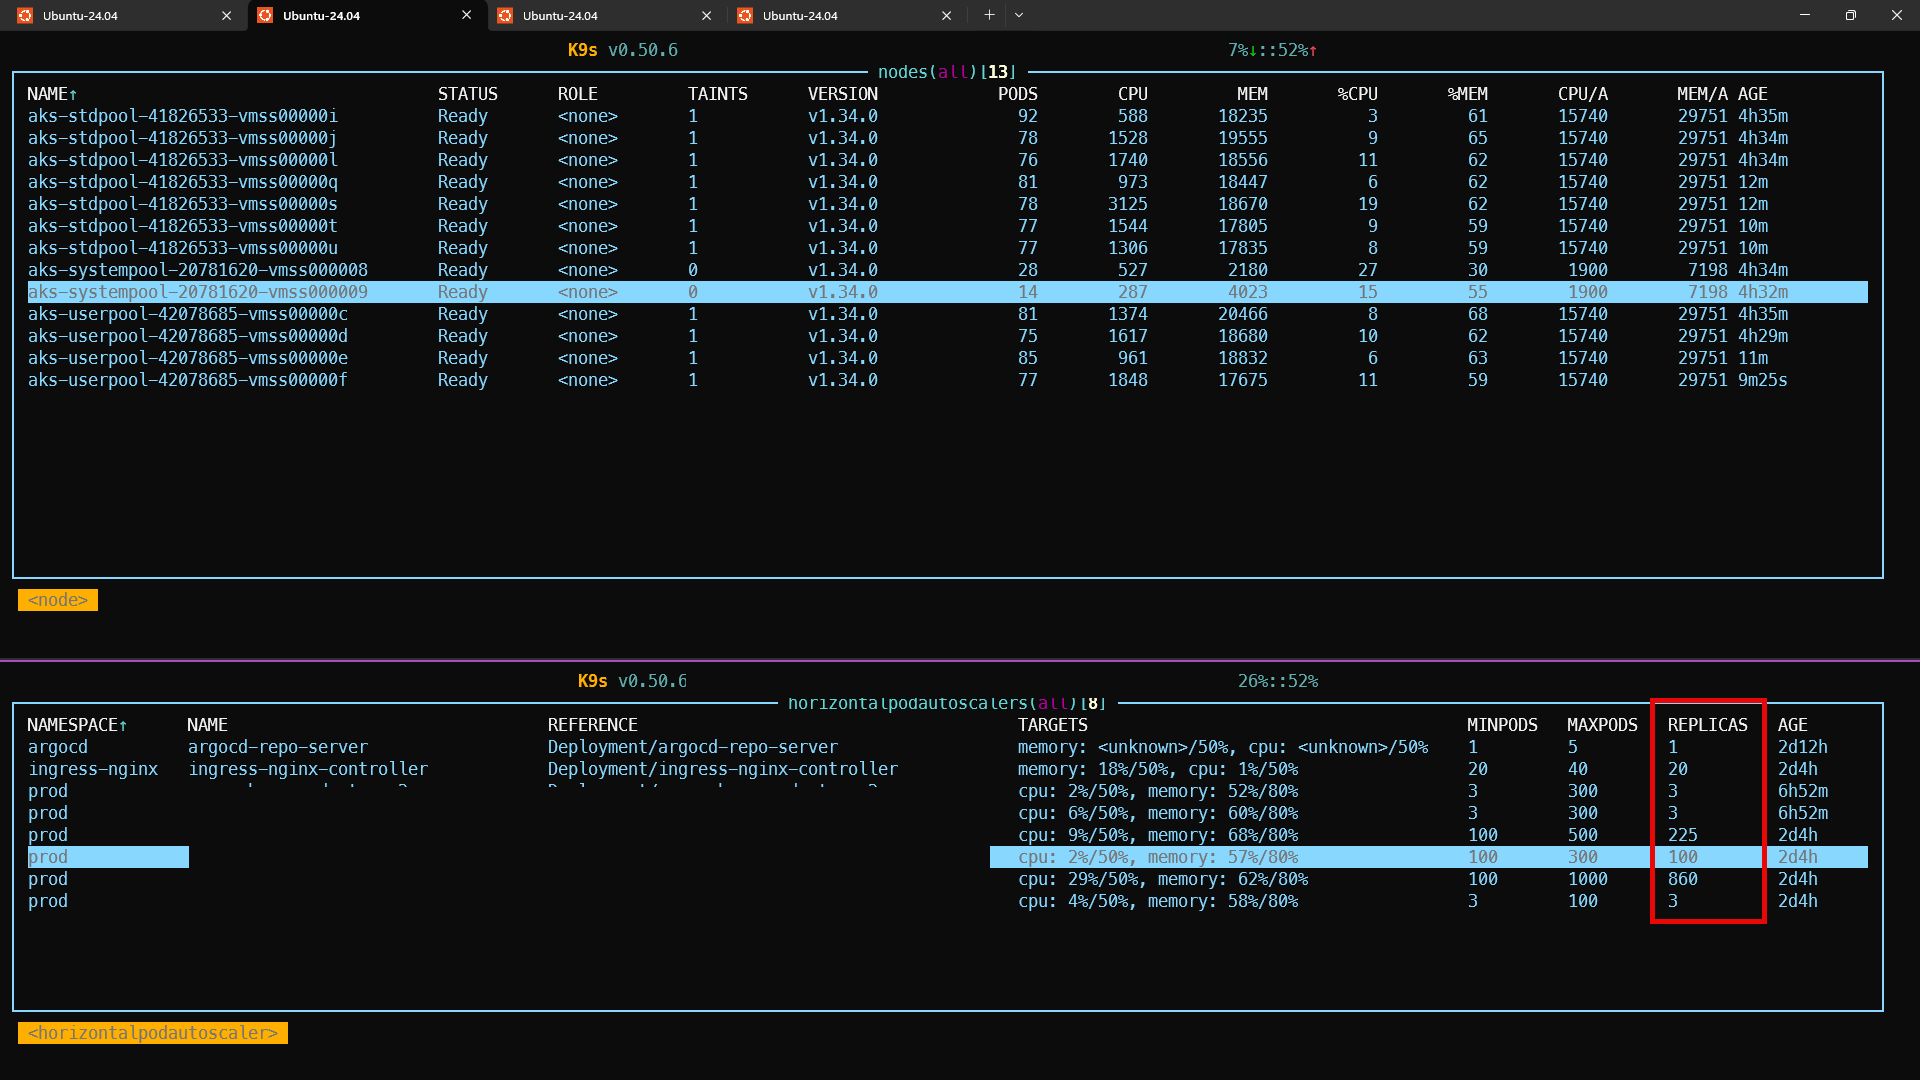1920x1080 pixels.
Task: Select node aks-userpool-42078685-vmss00000f
Action: pos(187,380)
